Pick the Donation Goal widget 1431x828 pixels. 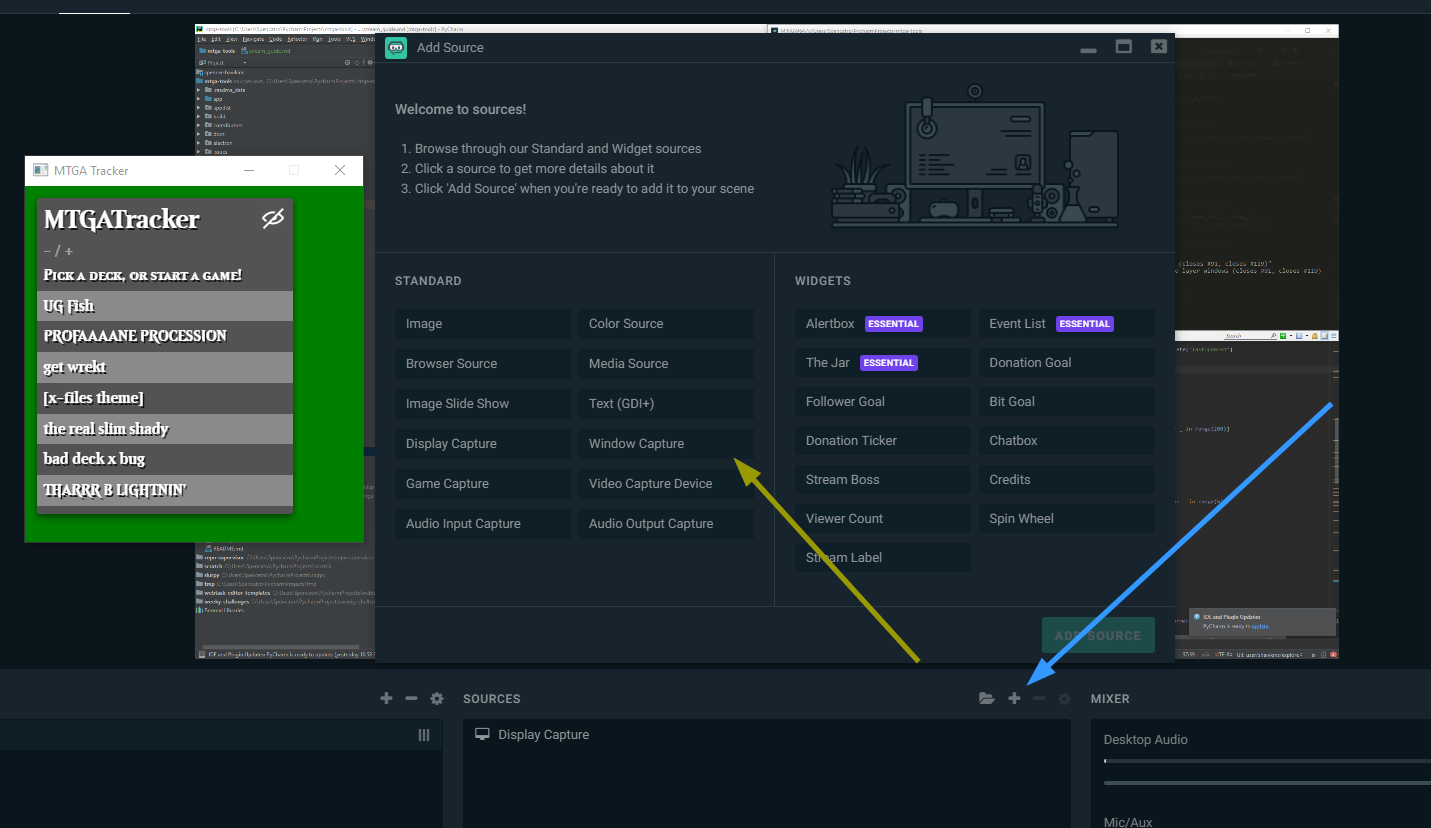point(1066,363)
